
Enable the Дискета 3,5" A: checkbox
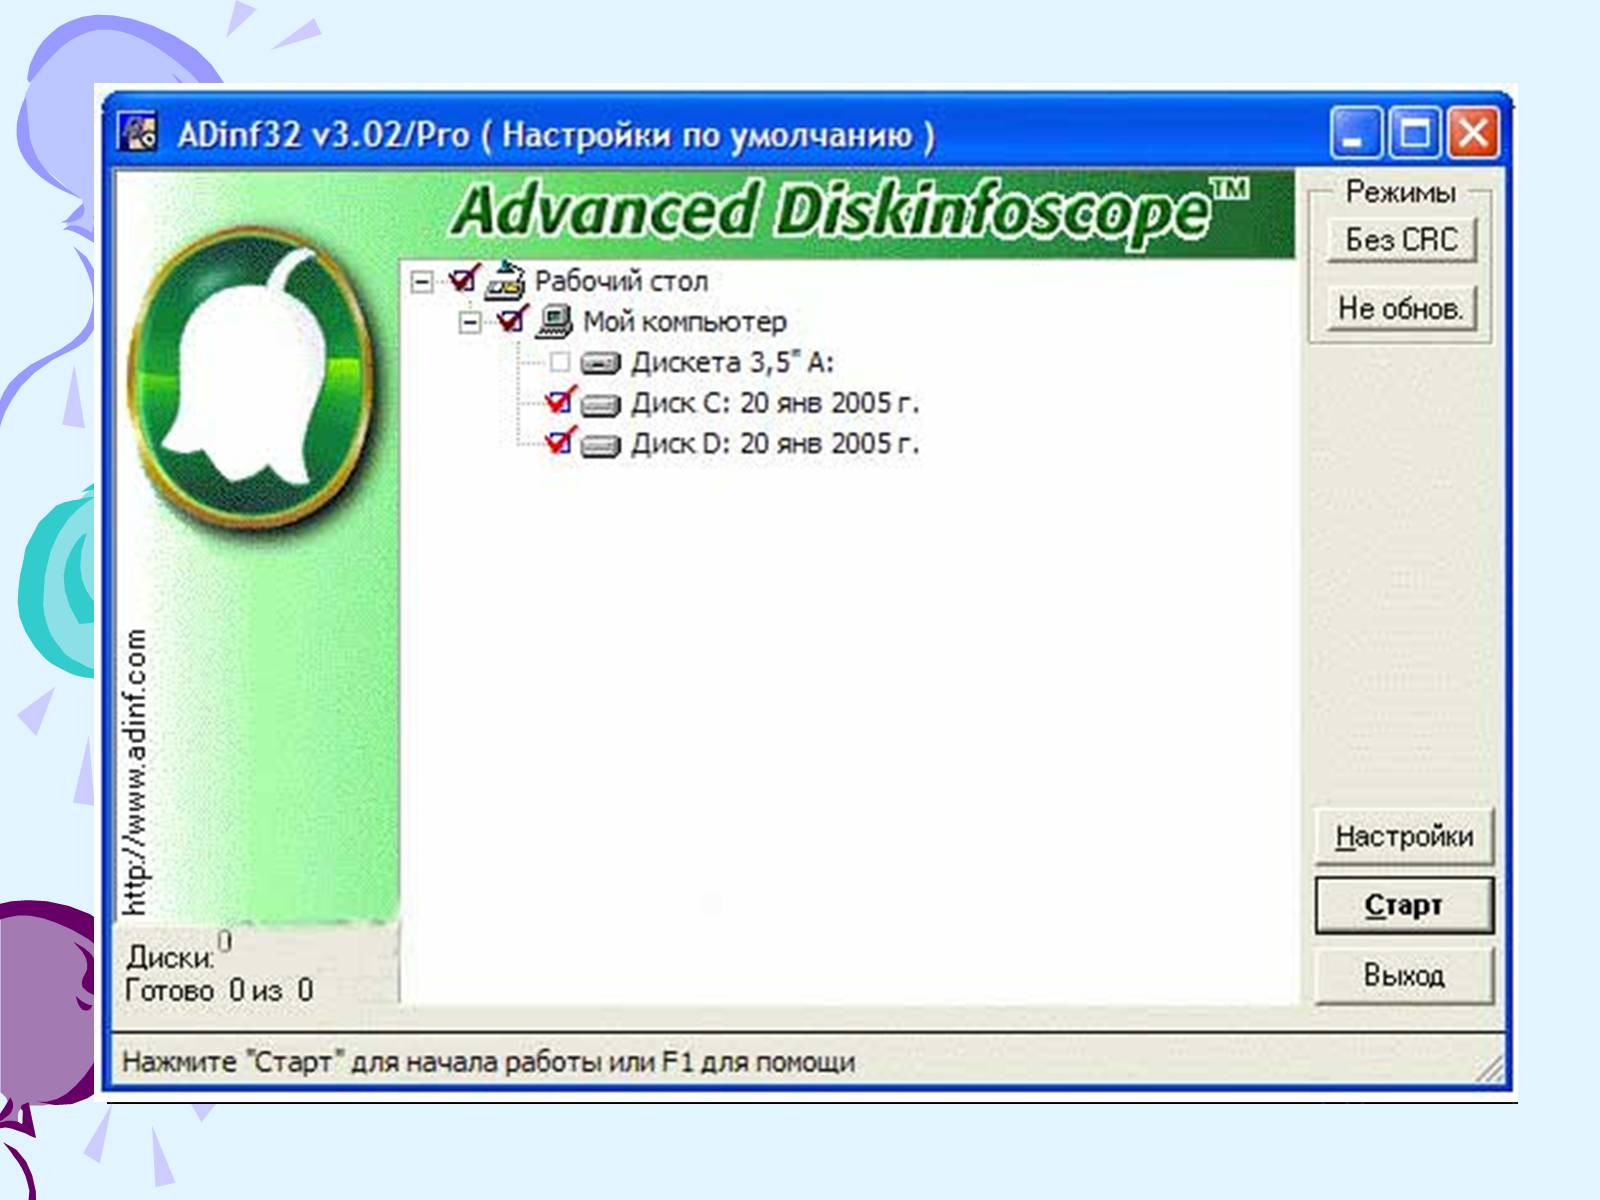point(559,361)
